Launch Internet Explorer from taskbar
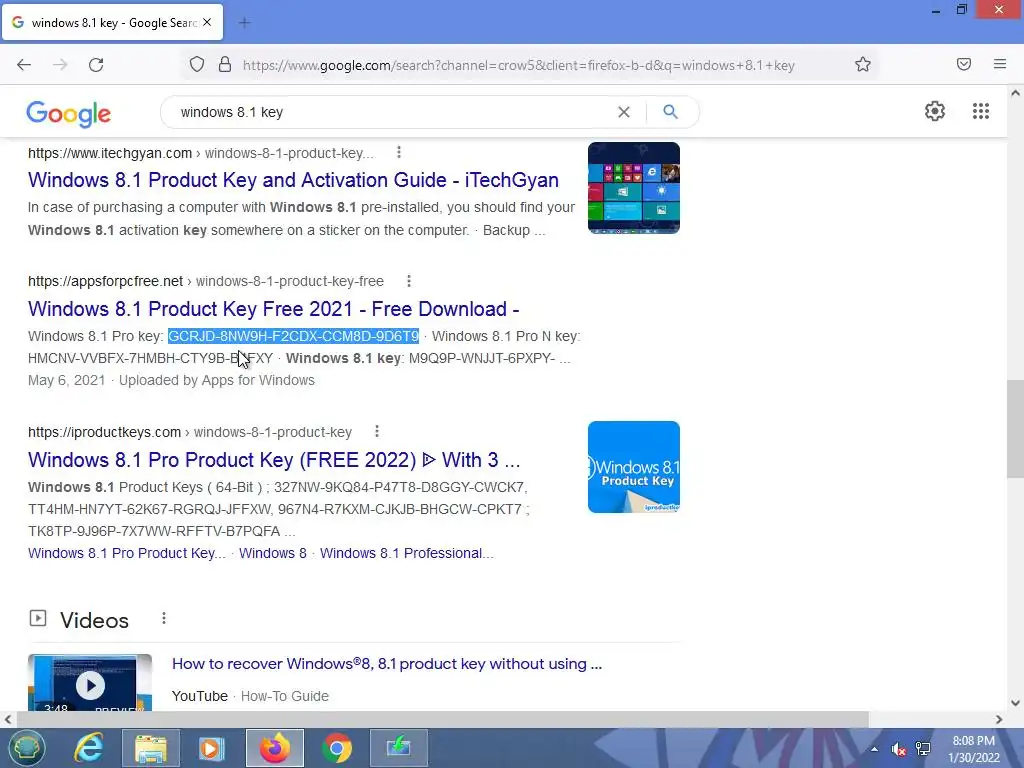 pyautogui.click(x=88, y=748)
